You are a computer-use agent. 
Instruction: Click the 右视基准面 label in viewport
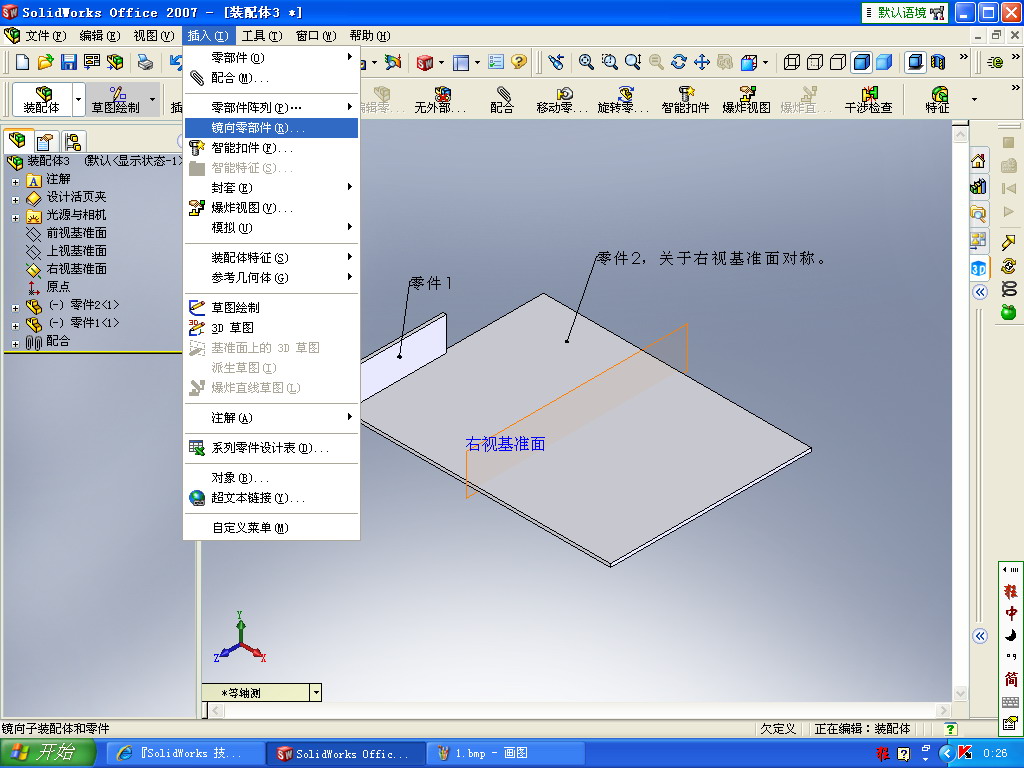505,444
